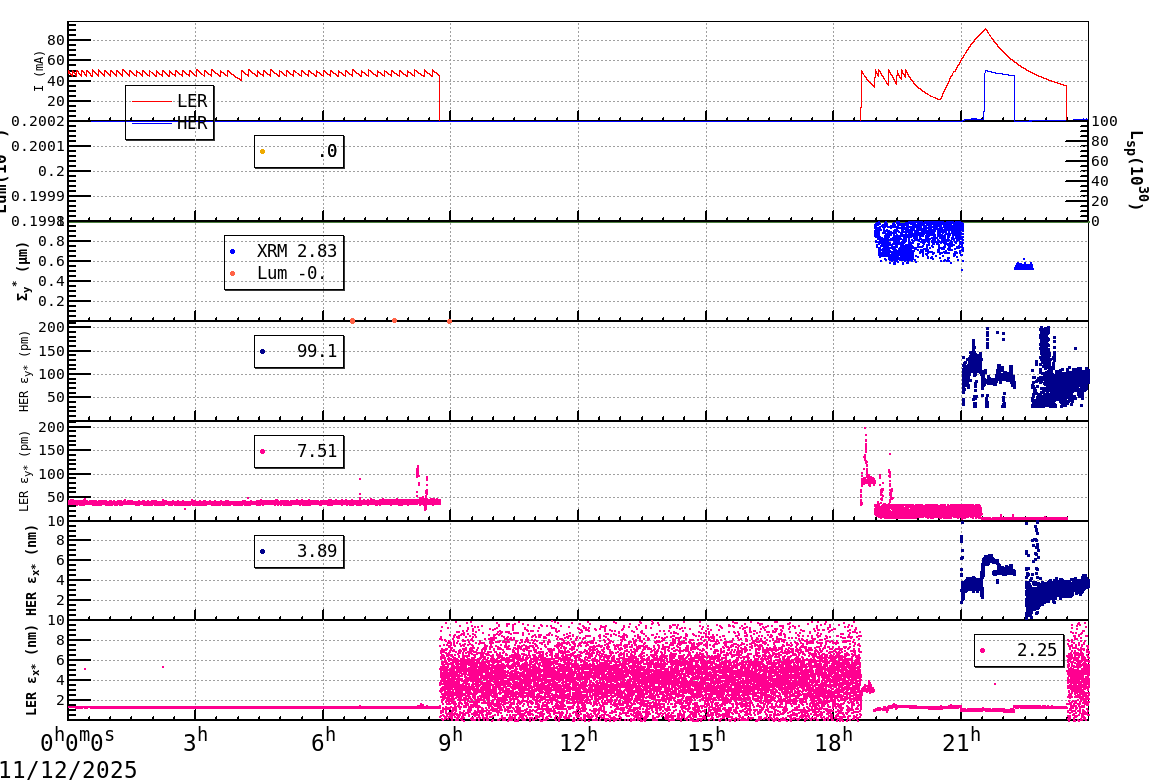This screenshot has width=1160, height=782.
Task: Click the 'I (mA)' y-axis label
Action: (38, 71)
